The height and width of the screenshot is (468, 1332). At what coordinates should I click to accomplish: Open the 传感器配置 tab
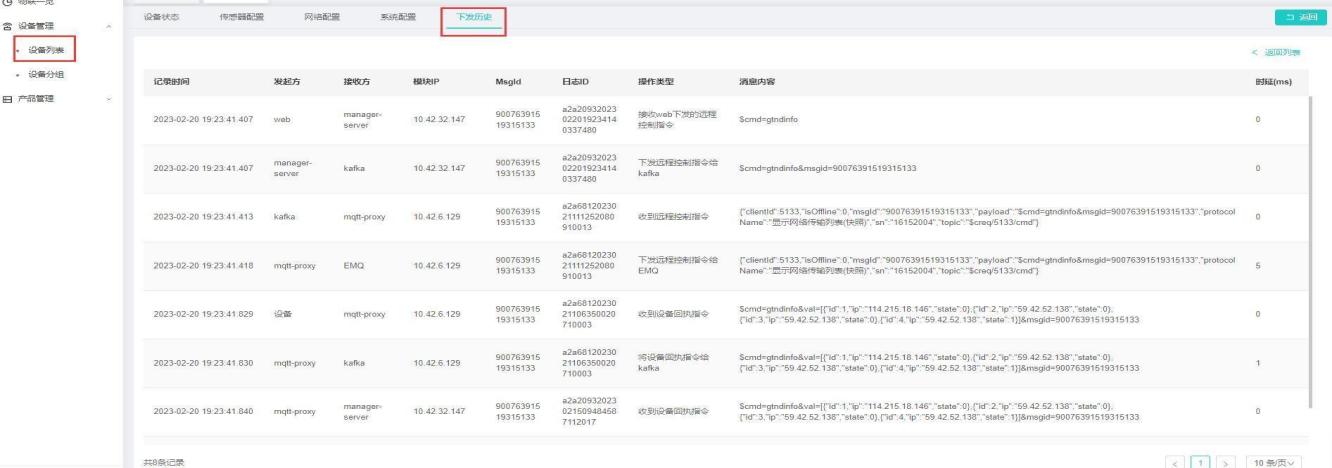point(227,18)
